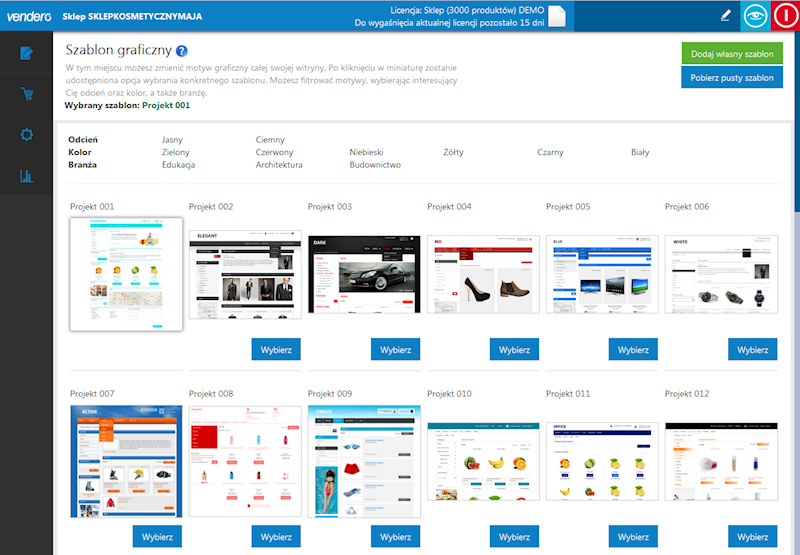Image resolution: width=800 pixels, height=555 pixels.
Task: Click Dodaj własny szablon button
Action: 732,54
